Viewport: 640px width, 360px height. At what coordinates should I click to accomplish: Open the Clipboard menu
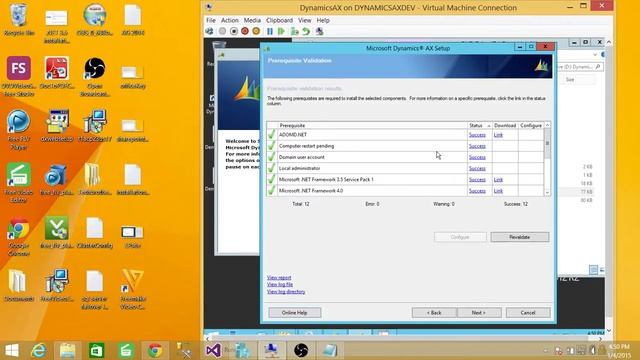click(x=279, y=20)
